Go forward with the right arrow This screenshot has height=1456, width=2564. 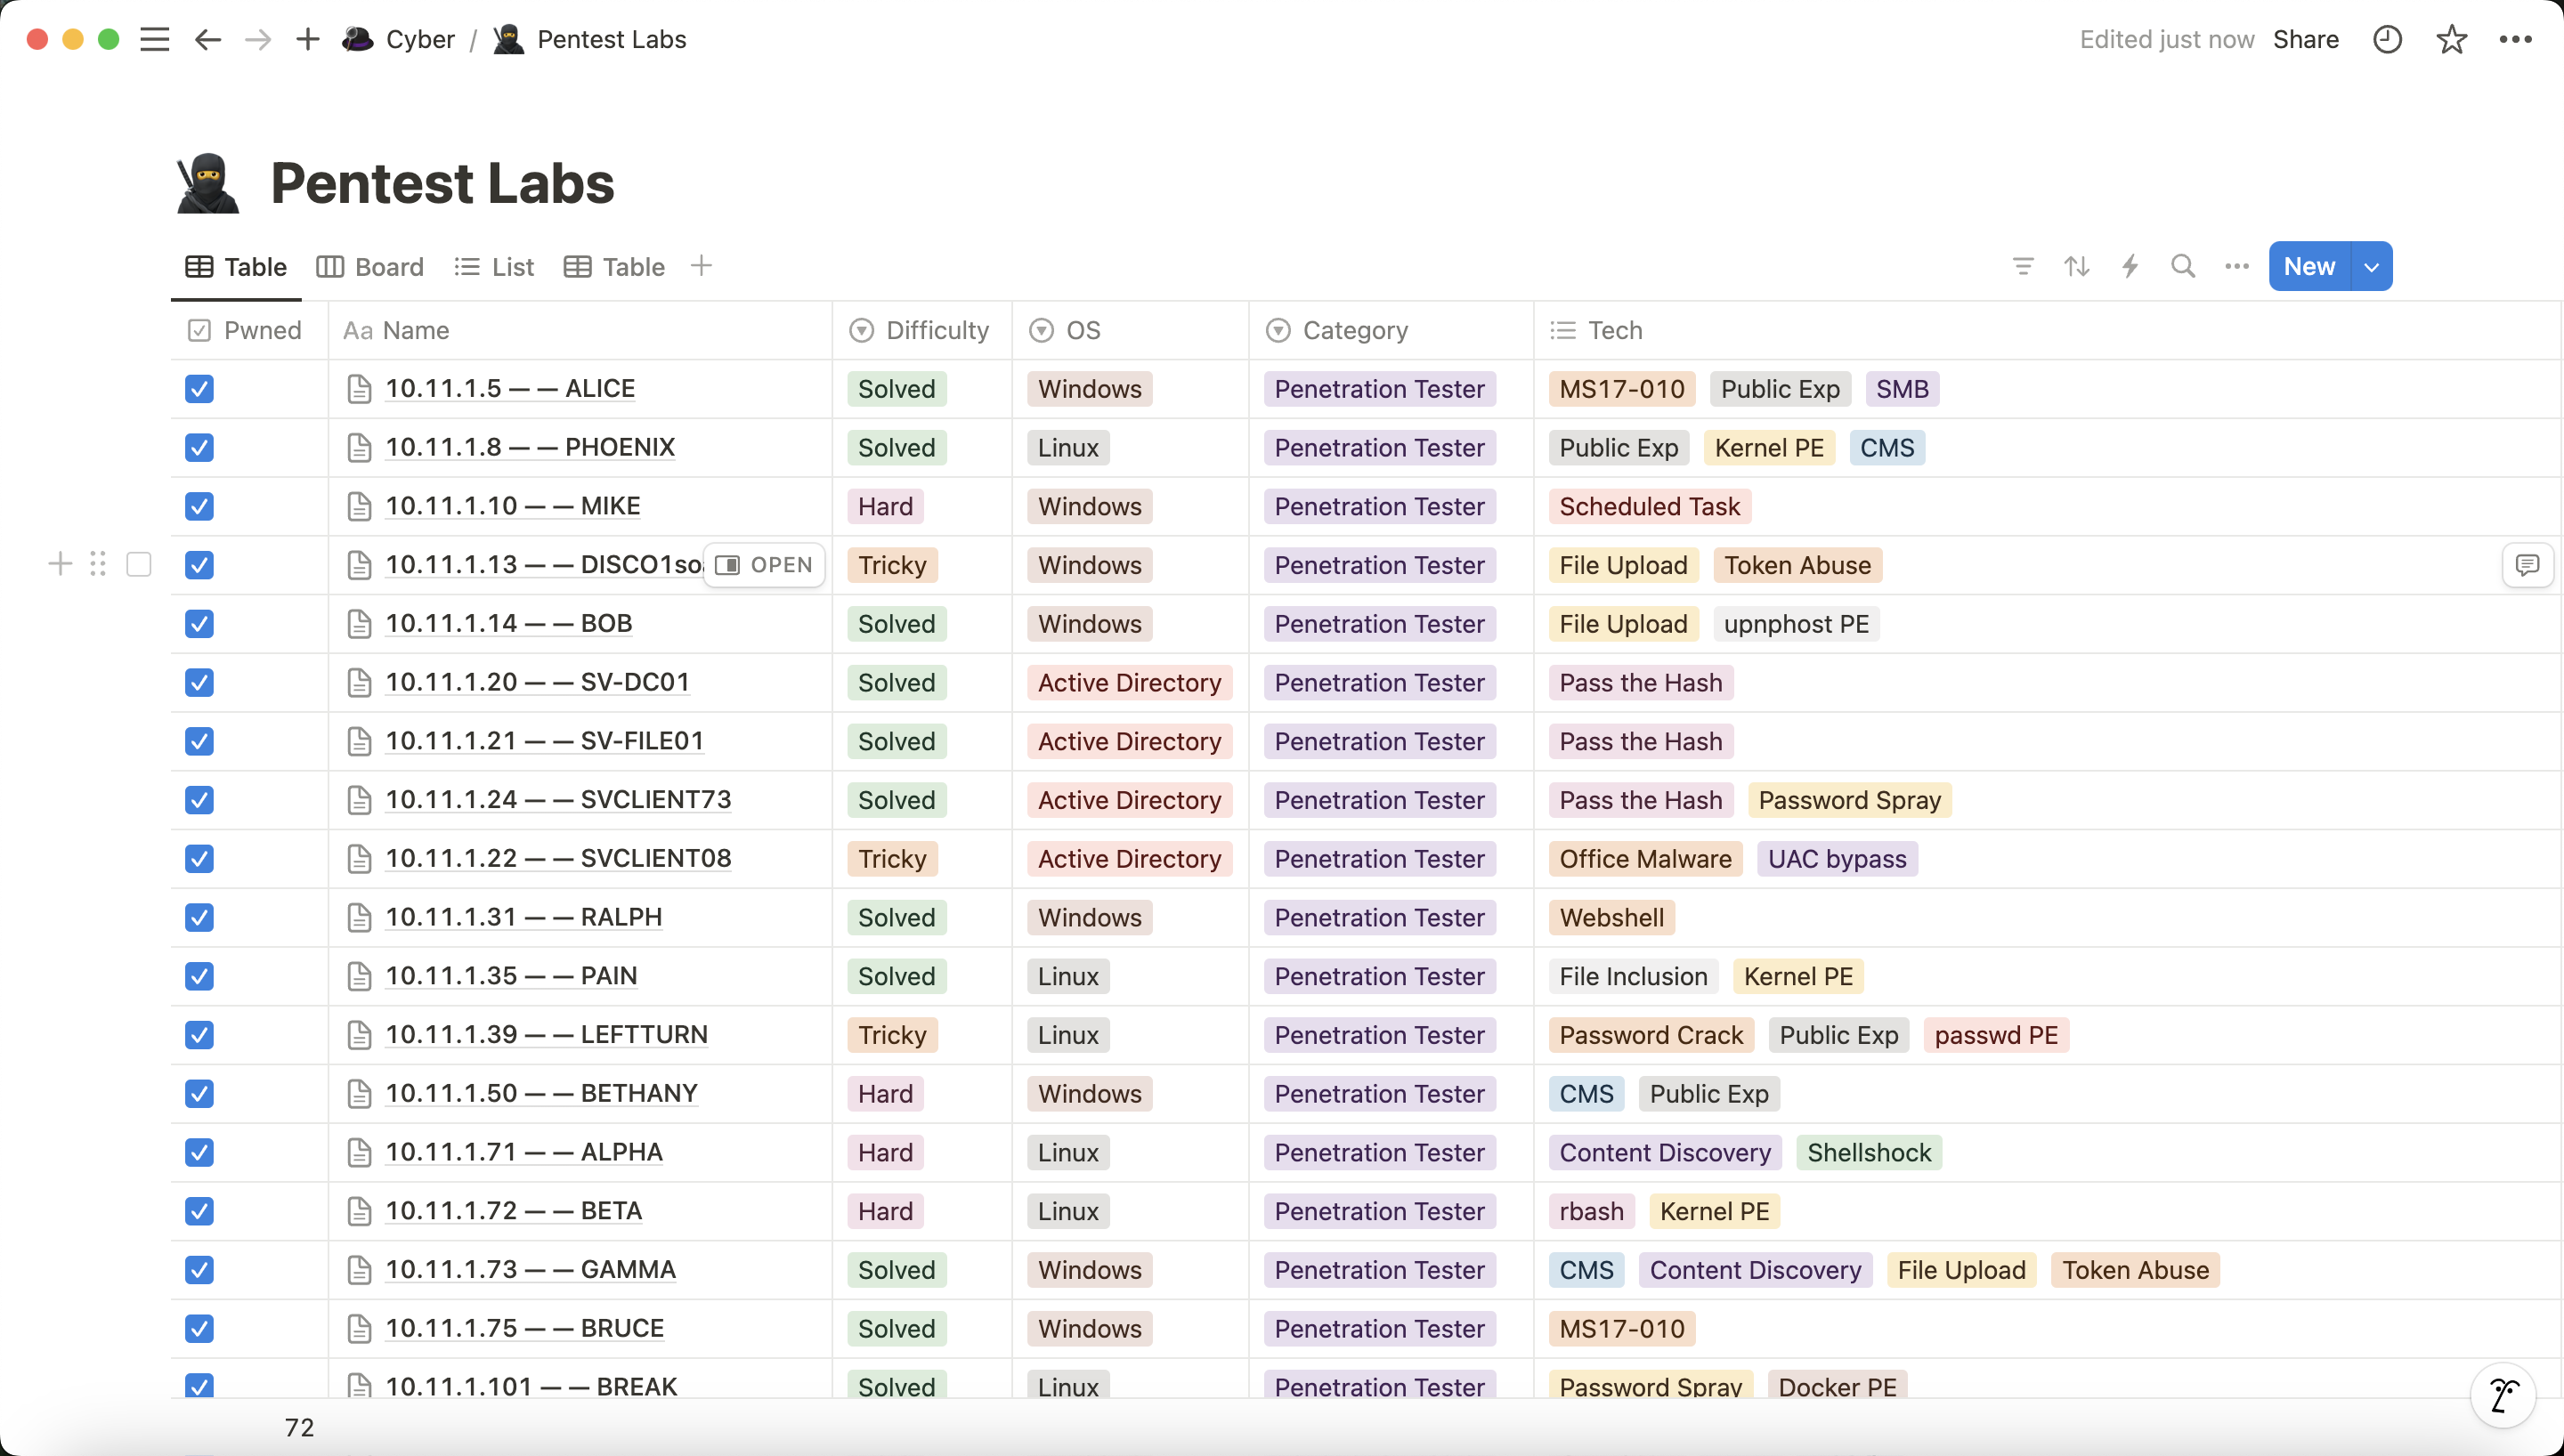[x=258, y=39]
